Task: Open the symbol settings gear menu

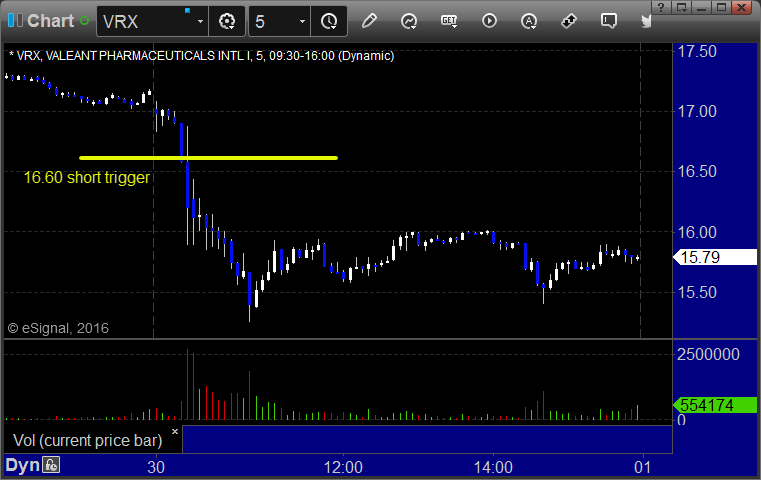Action: point(227,21)
